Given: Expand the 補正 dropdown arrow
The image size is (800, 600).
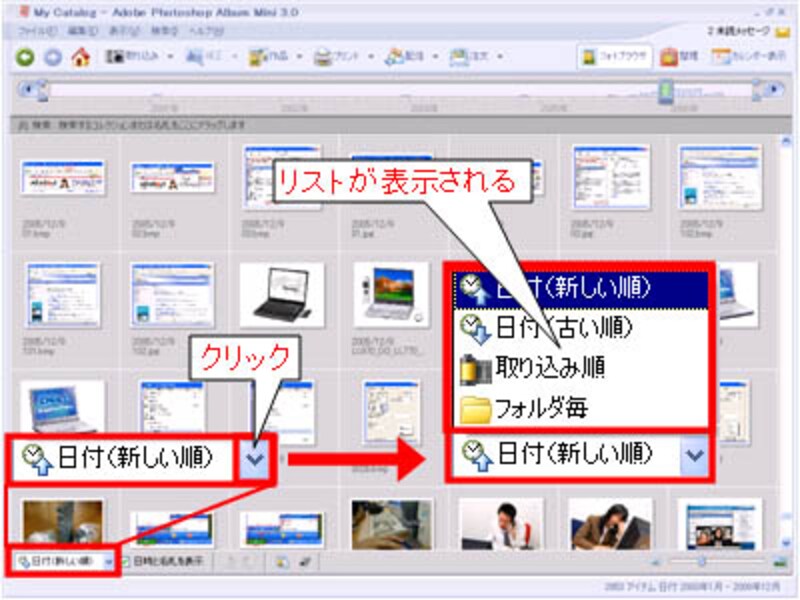Looking at the screenshot, I should (x=235, y=56).
